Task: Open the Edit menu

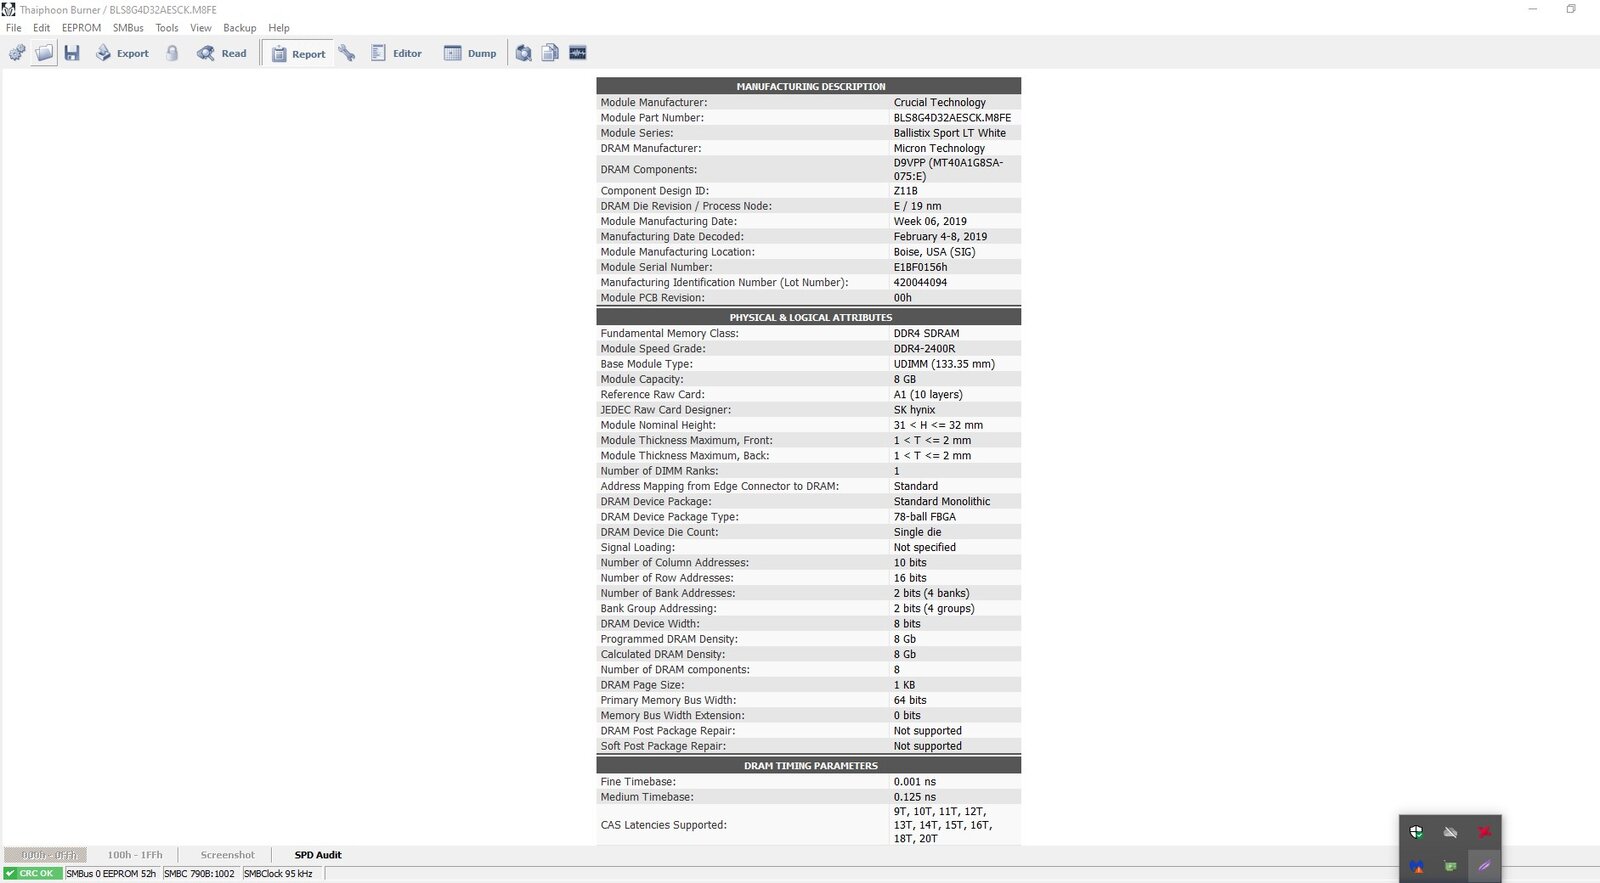Action: (x=41, y=28)
